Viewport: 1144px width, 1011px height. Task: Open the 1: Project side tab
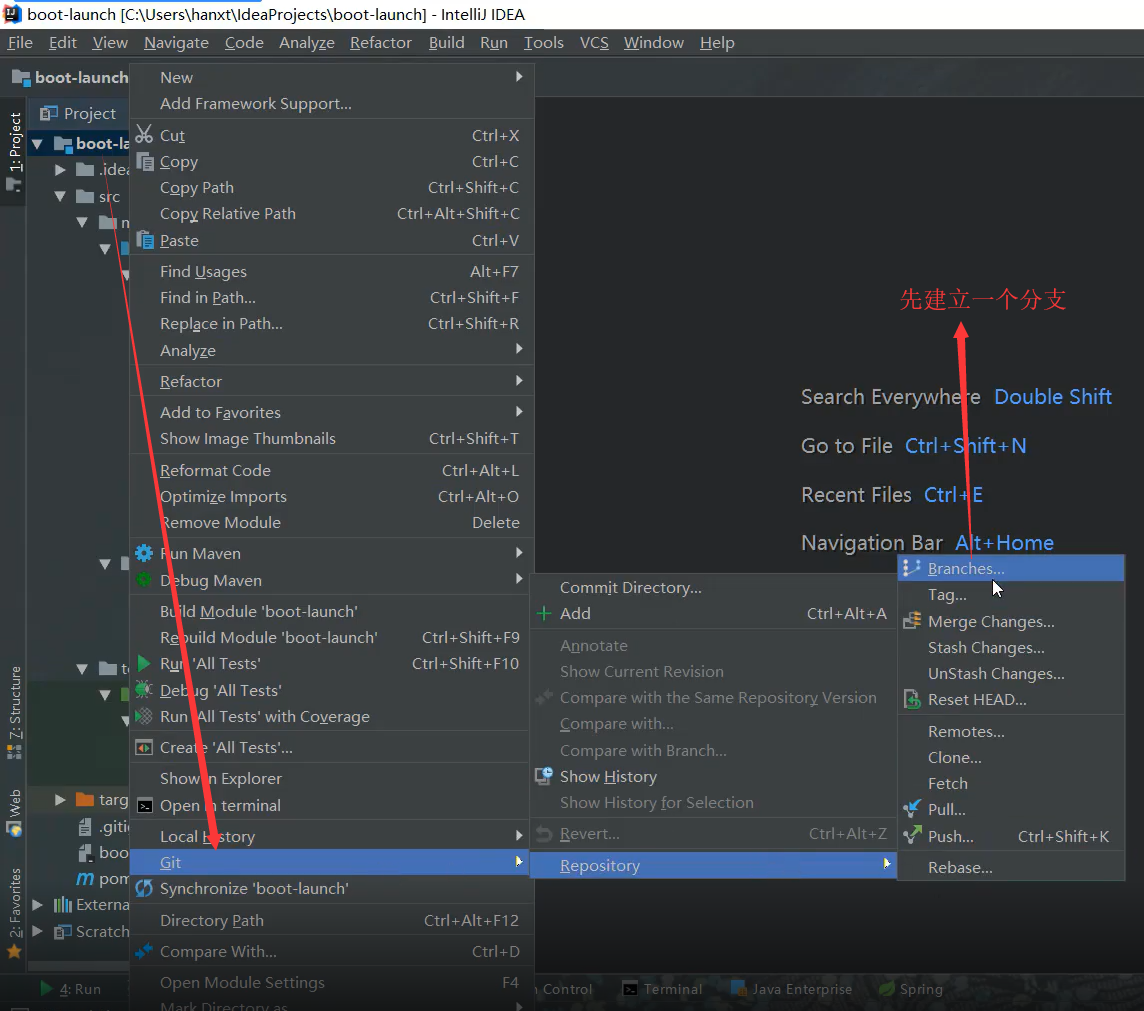pyautogui.click(x=14, y=152)
